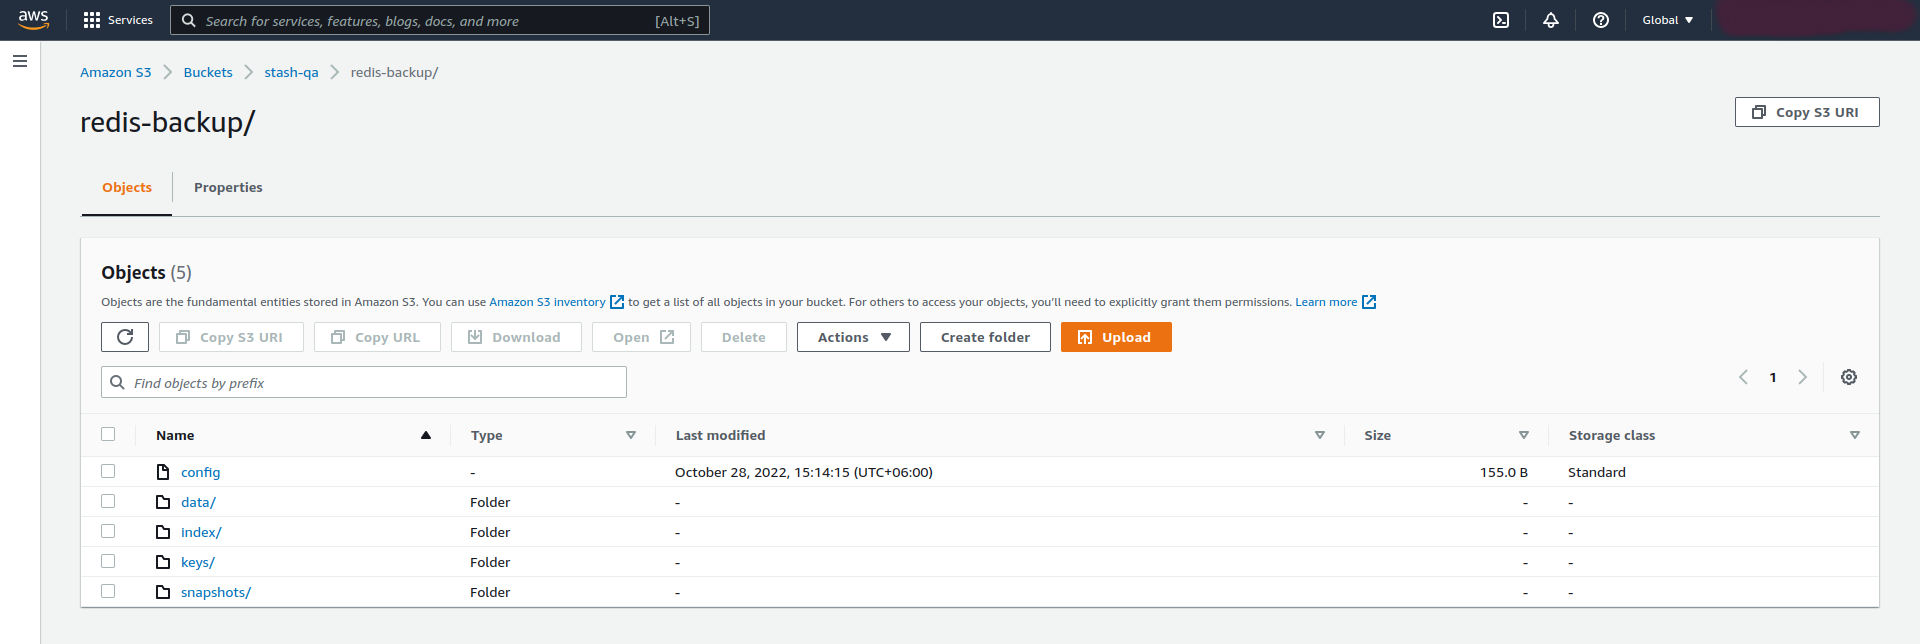This screenshot has height=644, width=1920.
Task: Tick the checkbox for snapshots/ folder
Action: point(108,591)
